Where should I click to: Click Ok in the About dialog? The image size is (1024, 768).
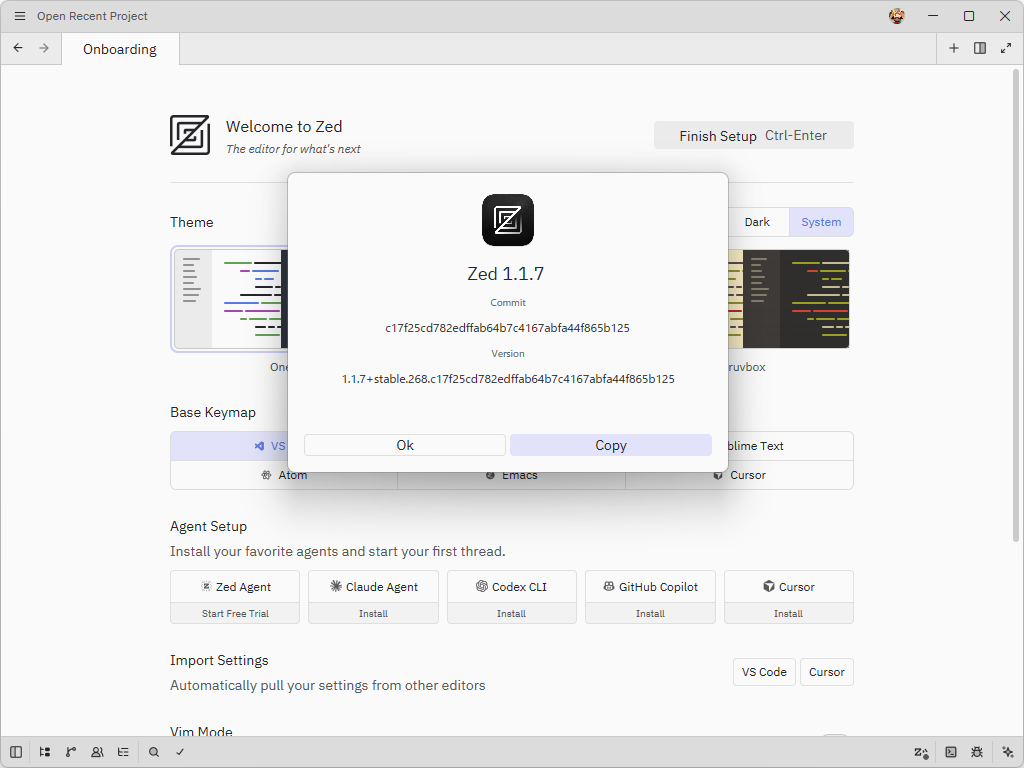[x=405, y=445]
